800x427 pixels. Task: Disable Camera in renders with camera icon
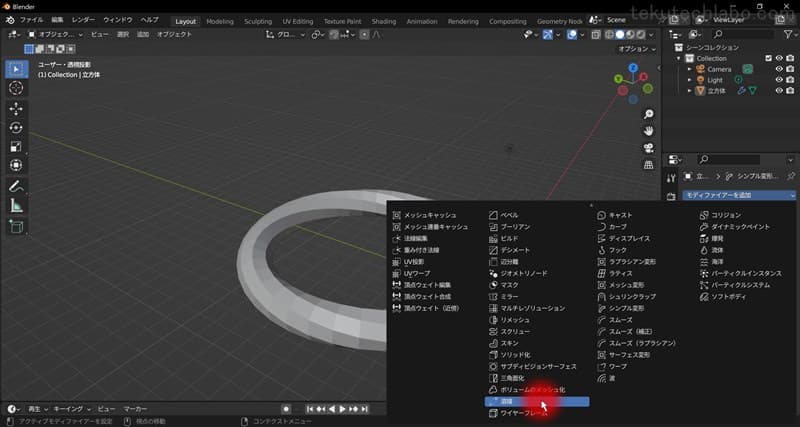(790, 69)
